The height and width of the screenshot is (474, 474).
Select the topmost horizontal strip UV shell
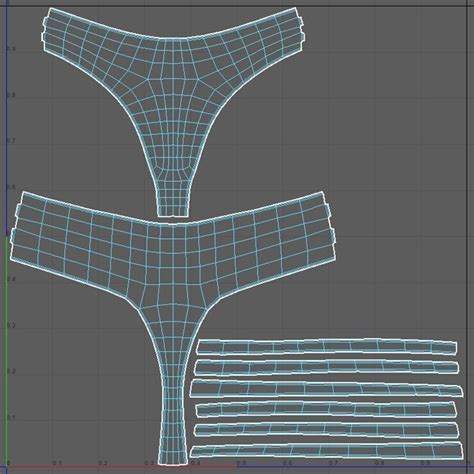(x=326, y=346)
